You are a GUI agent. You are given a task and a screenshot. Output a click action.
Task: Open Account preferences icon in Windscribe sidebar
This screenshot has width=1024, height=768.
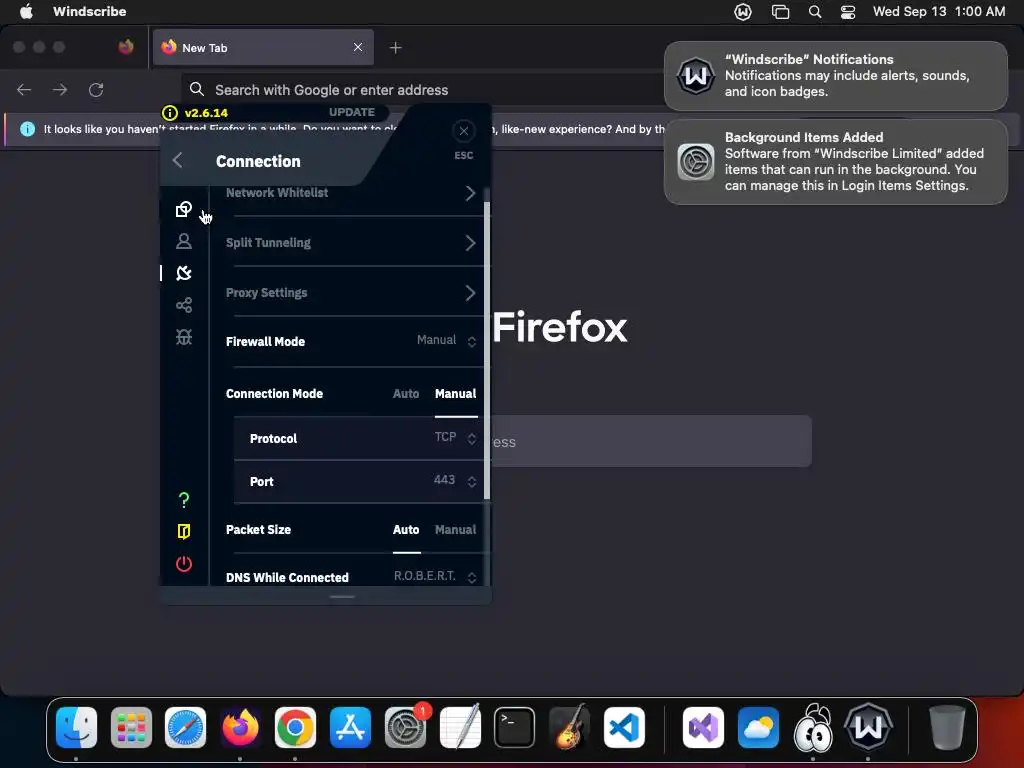[184, 242]
